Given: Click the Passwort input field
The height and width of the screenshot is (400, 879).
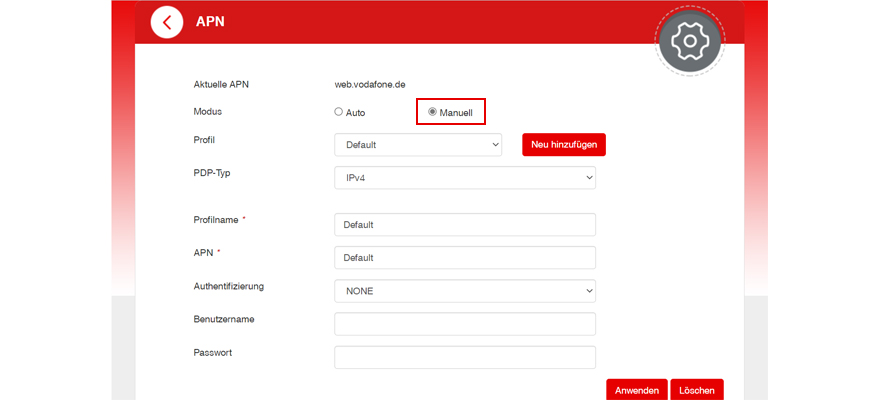Looking at the screenshot, I should (x=465, y=357).
